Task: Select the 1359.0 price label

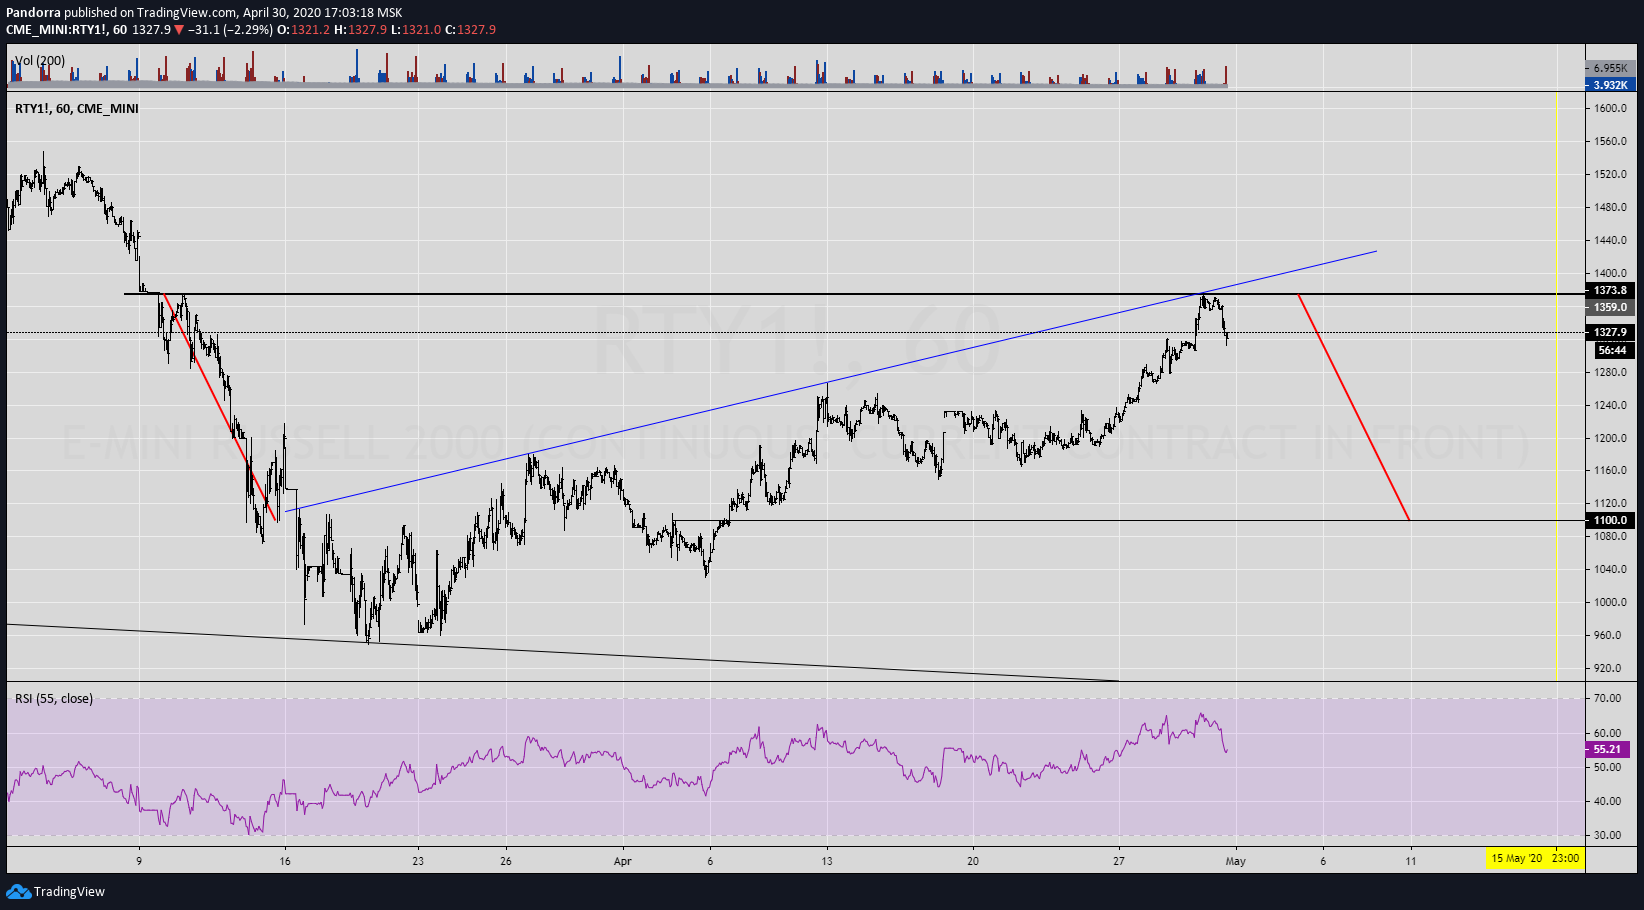Action: point(1610,307)
